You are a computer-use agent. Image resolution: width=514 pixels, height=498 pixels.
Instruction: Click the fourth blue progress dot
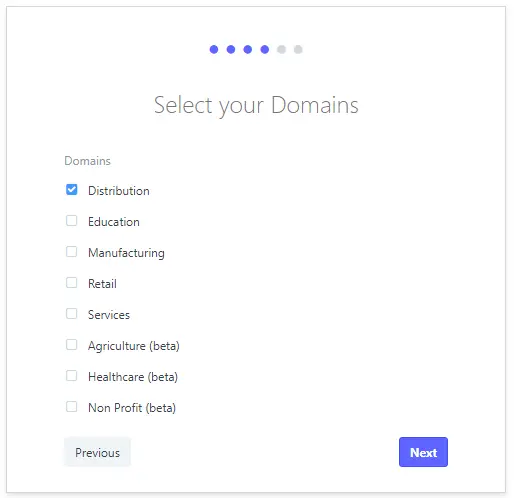[x=265, y=49]
